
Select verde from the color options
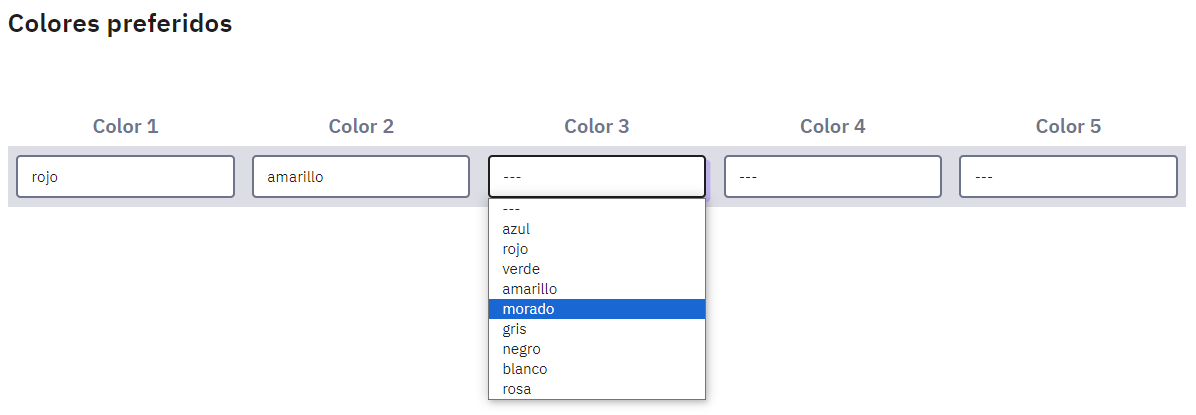(x=597, y=269)
